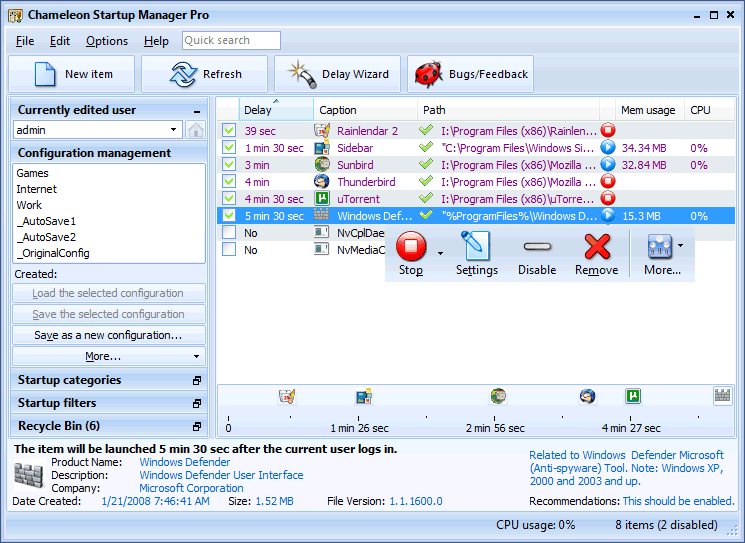Click the uTorrent marker on the timeline
Image resolution: width=745 pixels, height=543 pixels.
(633, 396)
